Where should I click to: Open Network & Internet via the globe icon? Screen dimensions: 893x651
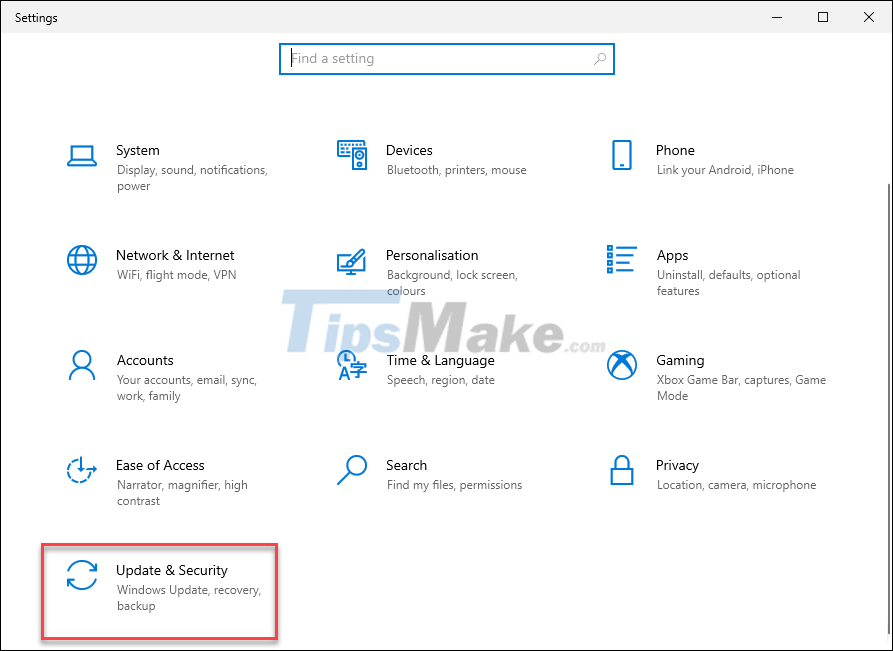pyautogui.click(x=82, y=263)
